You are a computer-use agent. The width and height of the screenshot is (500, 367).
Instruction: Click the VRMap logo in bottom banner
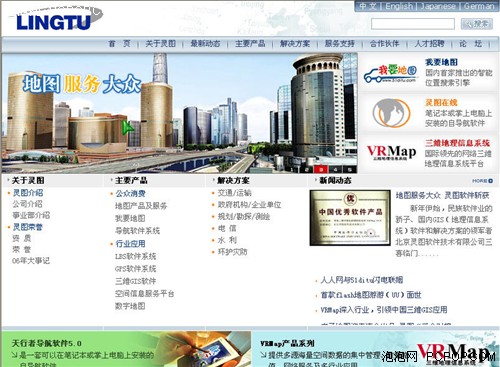pyautogui.click(x=454, y=353)
